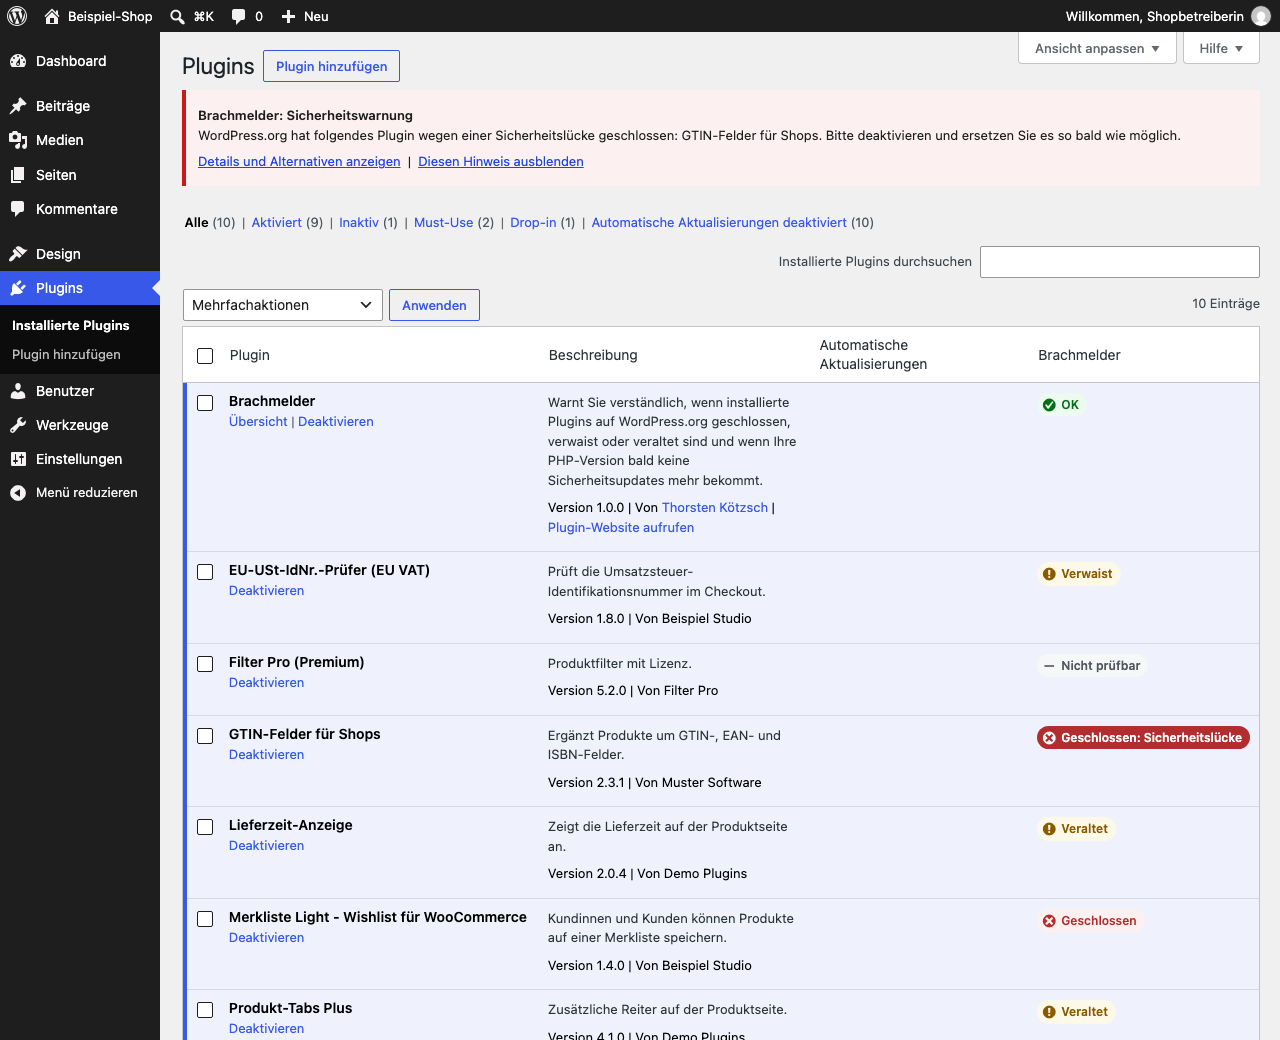Image resolution: width=1280 pixels, height=1040 pixels.
Task: Click Installierte Plugins durchsuchen search field
Action: (x=1120, y=262)
